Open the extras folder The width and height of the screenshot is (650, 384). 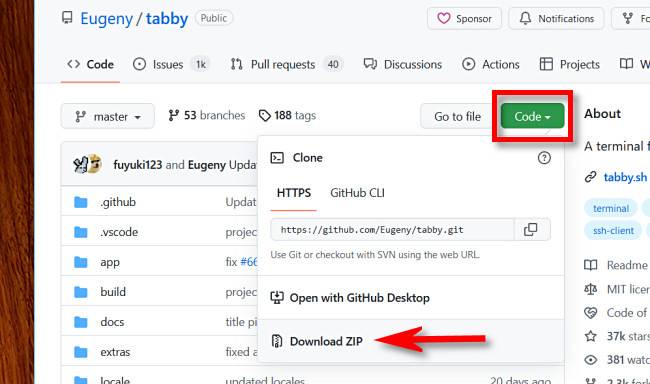click(x=115, y=352)
